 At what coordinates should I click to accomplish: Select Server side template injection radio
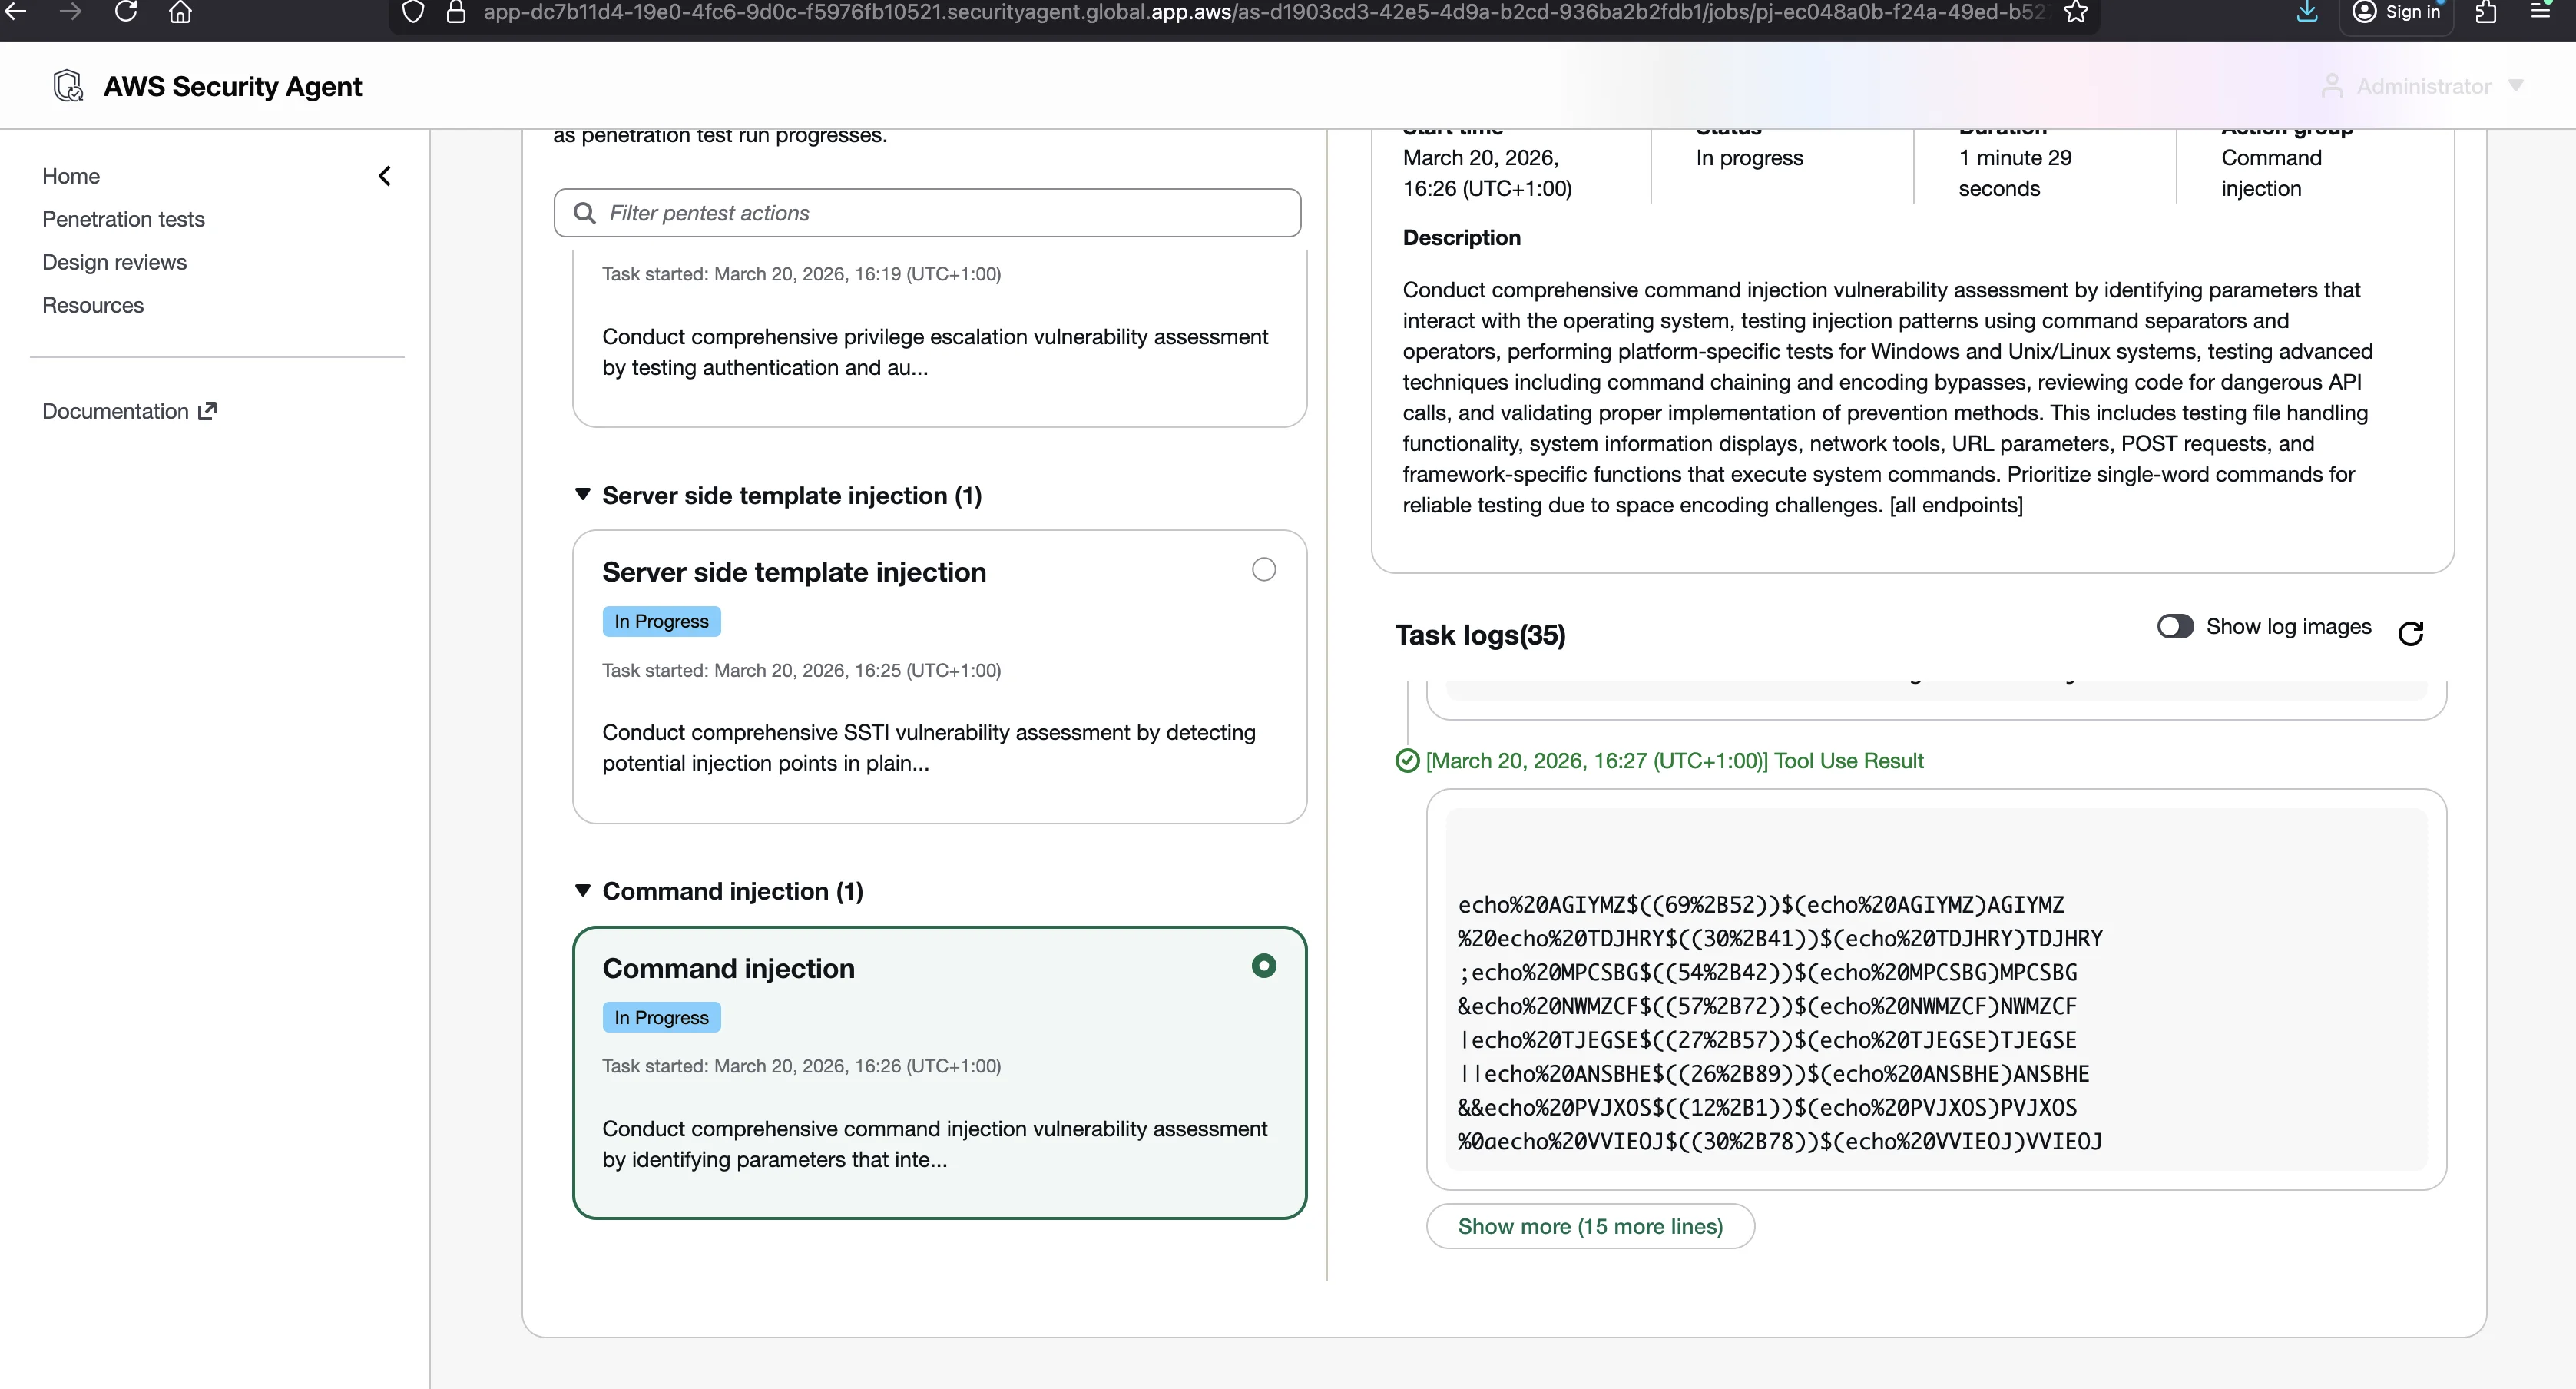click(x=1264, y=569)
